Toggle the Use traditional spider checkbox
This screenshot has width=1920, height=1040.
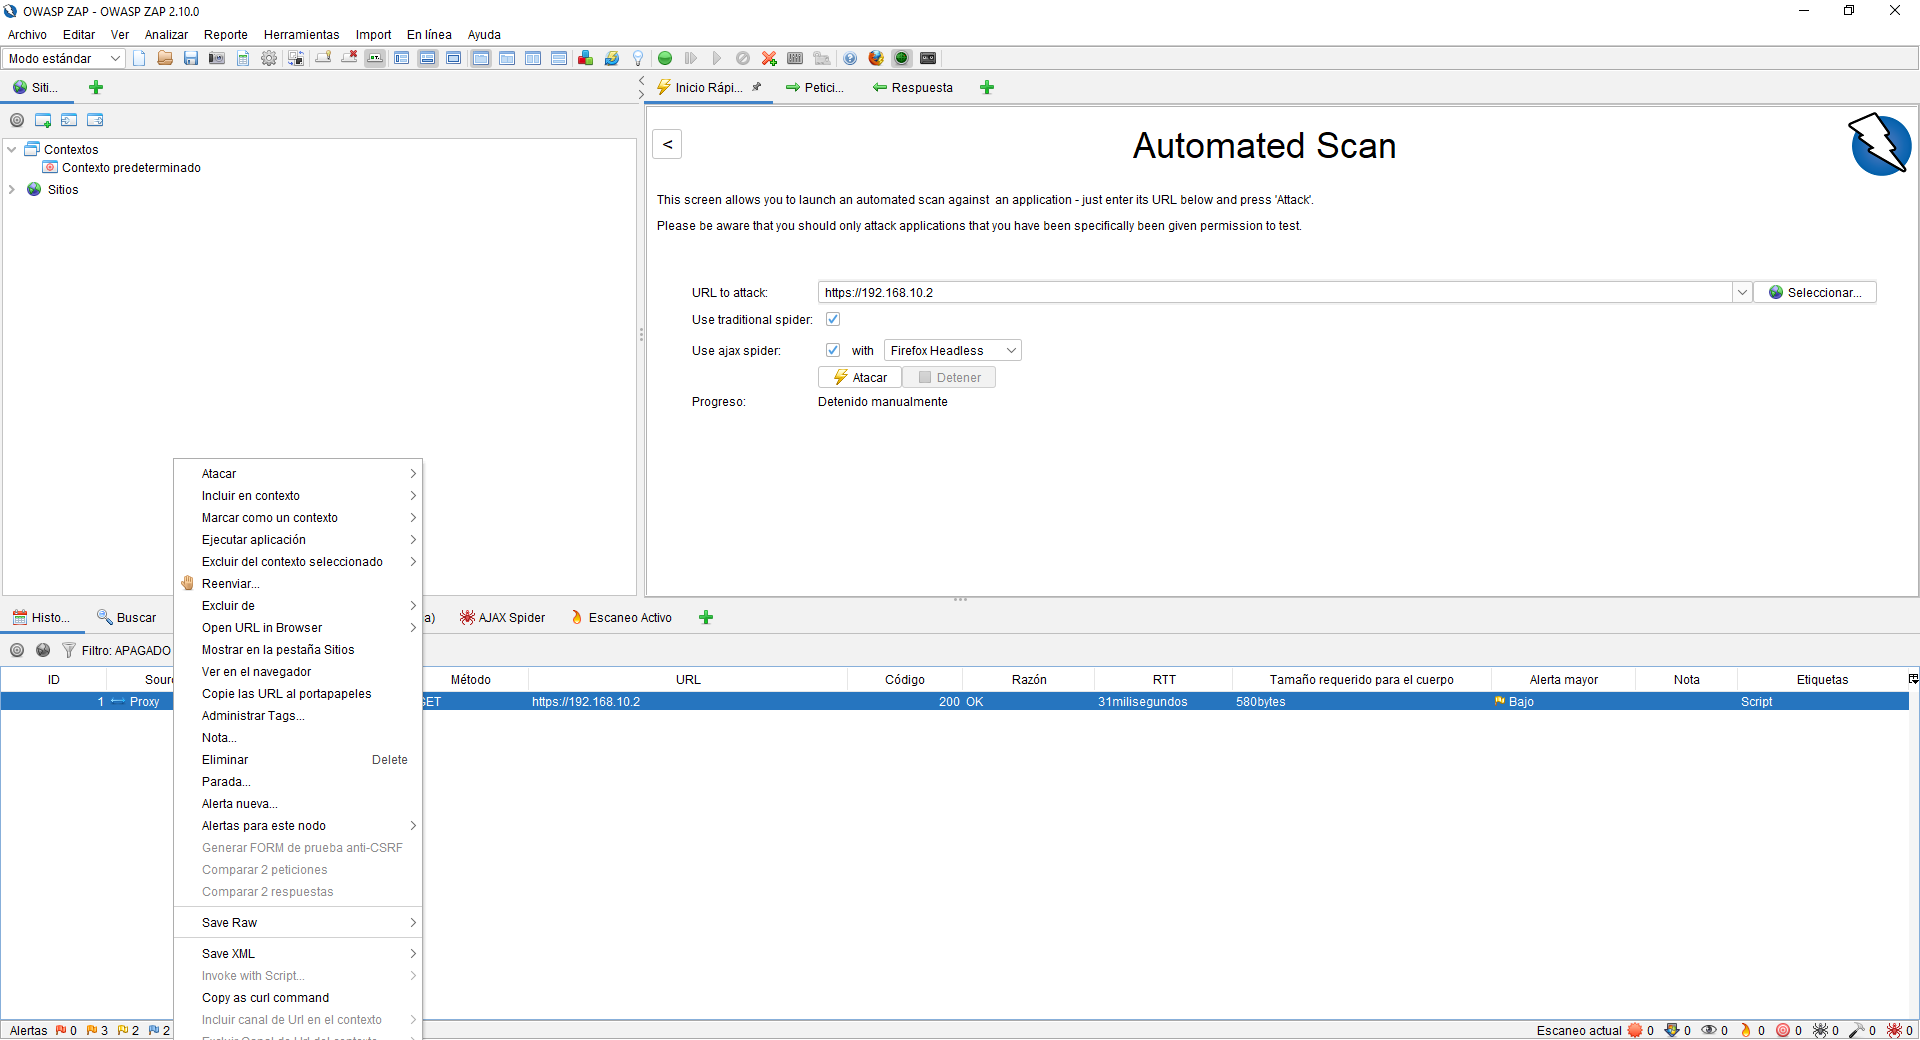coord(833,319)
